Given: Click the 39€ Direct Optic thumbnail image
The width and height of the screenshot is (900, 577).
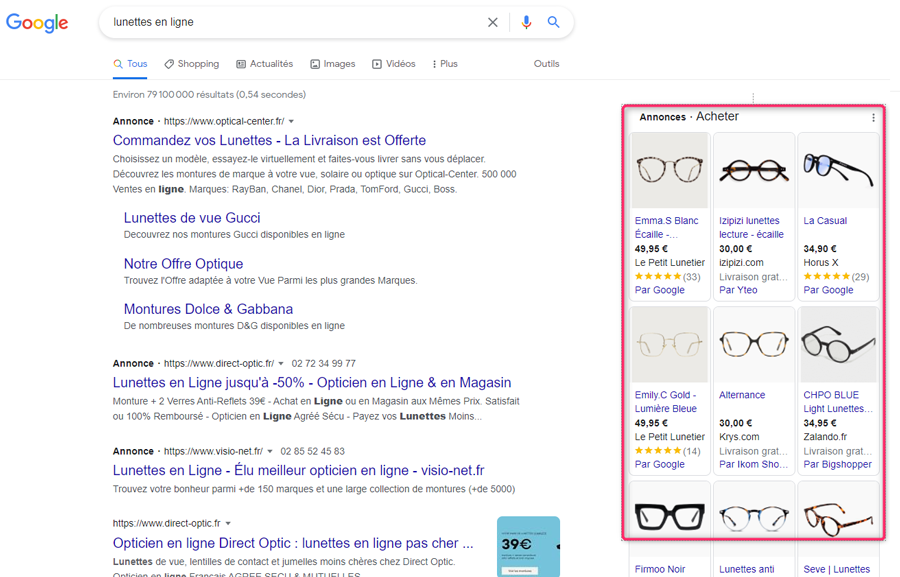Looking at the screenshot, I should [x=528, y=546].
